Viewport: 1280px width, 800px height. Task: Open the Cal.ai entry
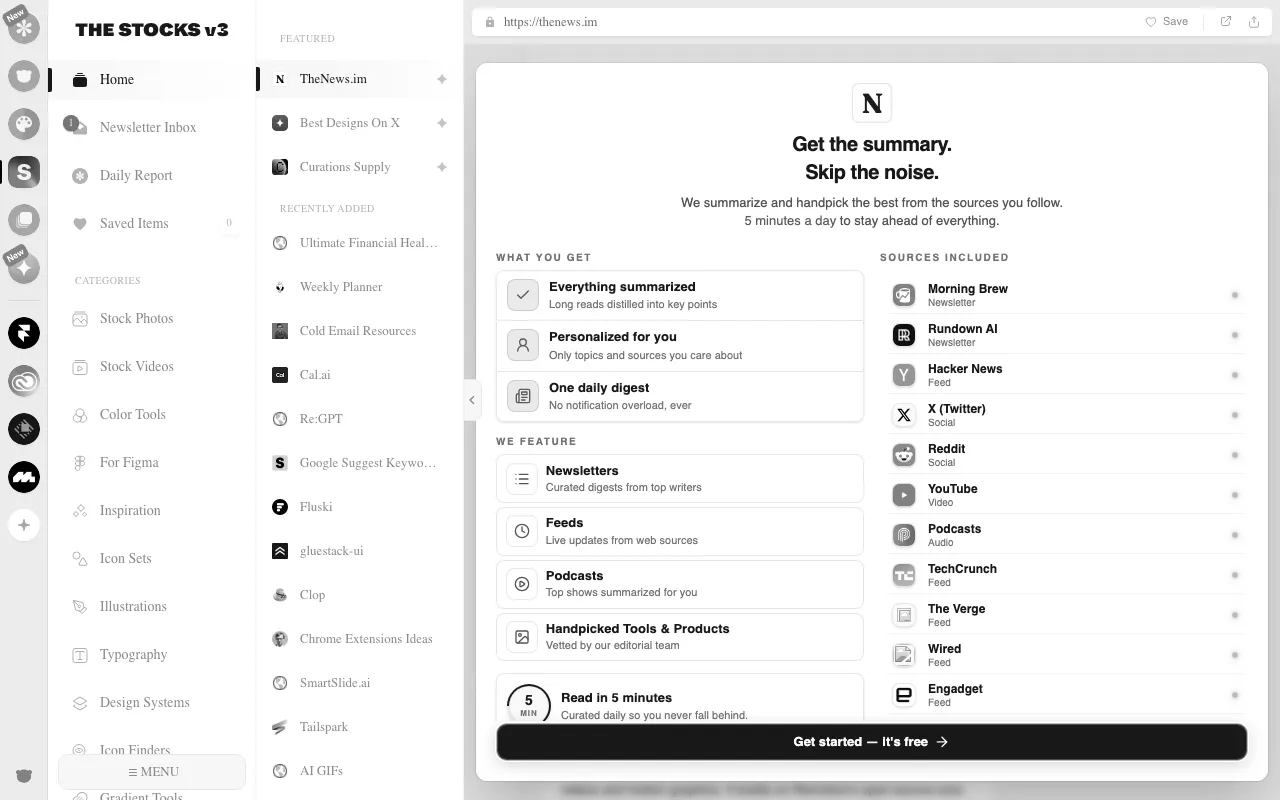click(360, 375)
